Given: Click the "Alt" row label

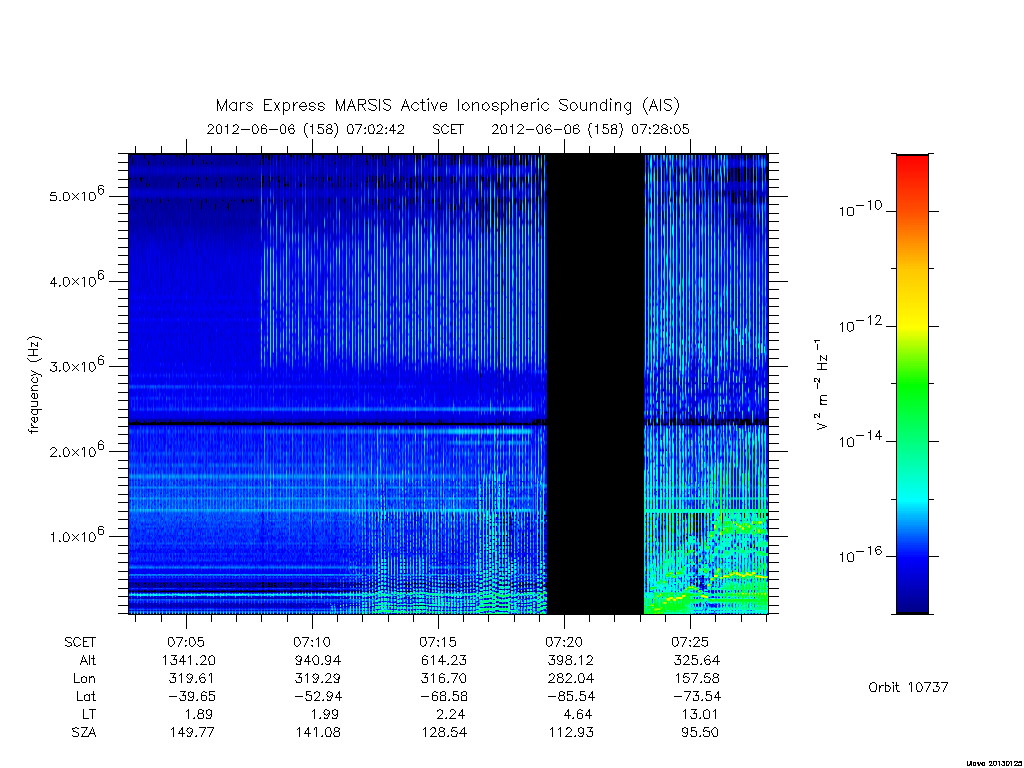Looking at the screenshot, I should click(88, 660).
